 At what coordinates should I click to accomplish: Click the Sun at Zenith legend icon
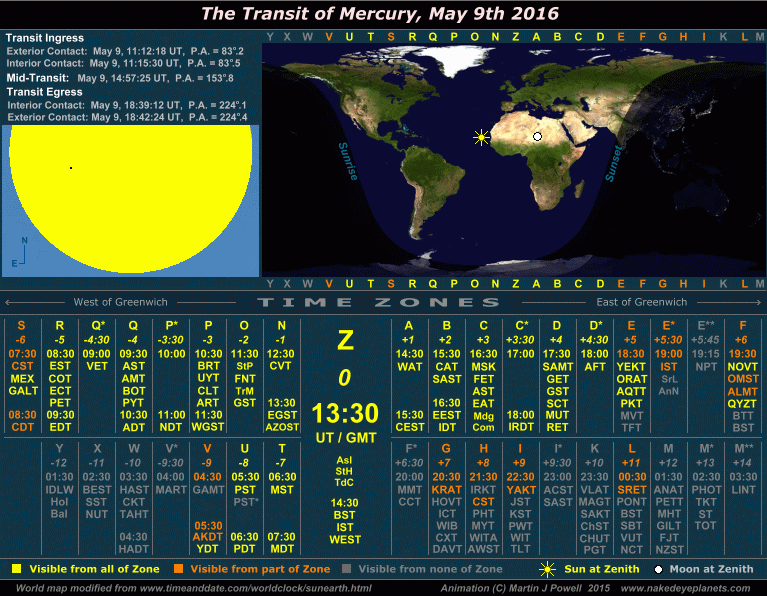(x=547, y=569)
